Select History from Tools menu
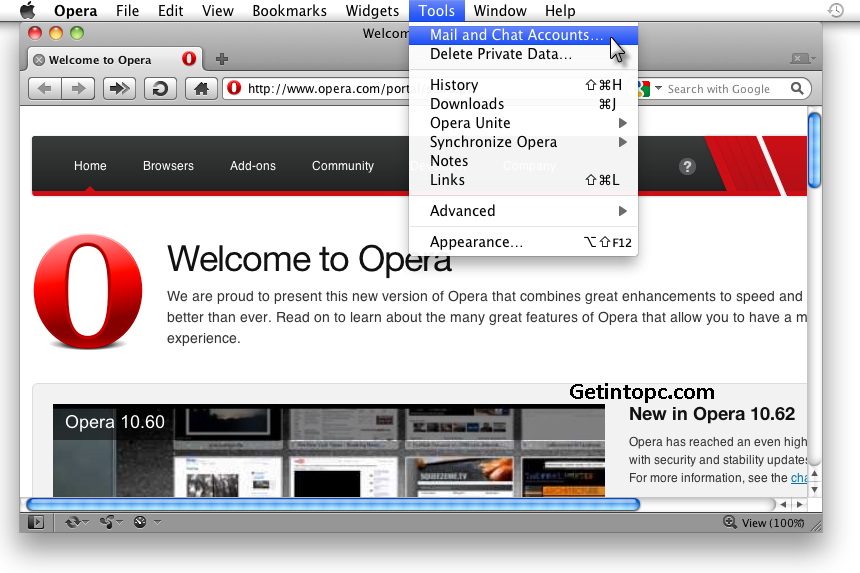Image resolution: width=860 pixels, height=573 pixels. (523, 85)
